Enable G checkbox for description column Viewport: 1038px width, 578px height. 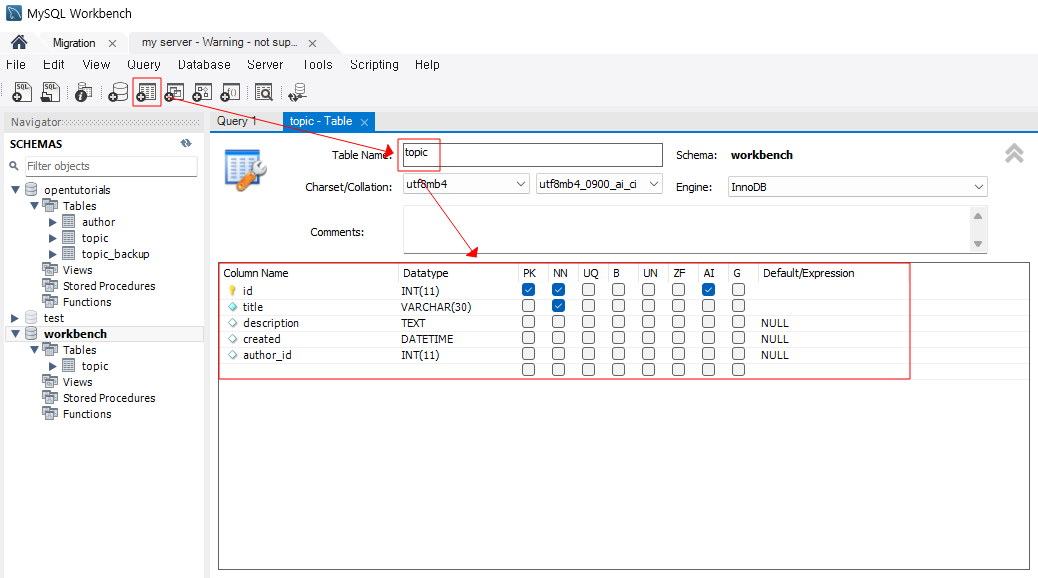(739, 321)
